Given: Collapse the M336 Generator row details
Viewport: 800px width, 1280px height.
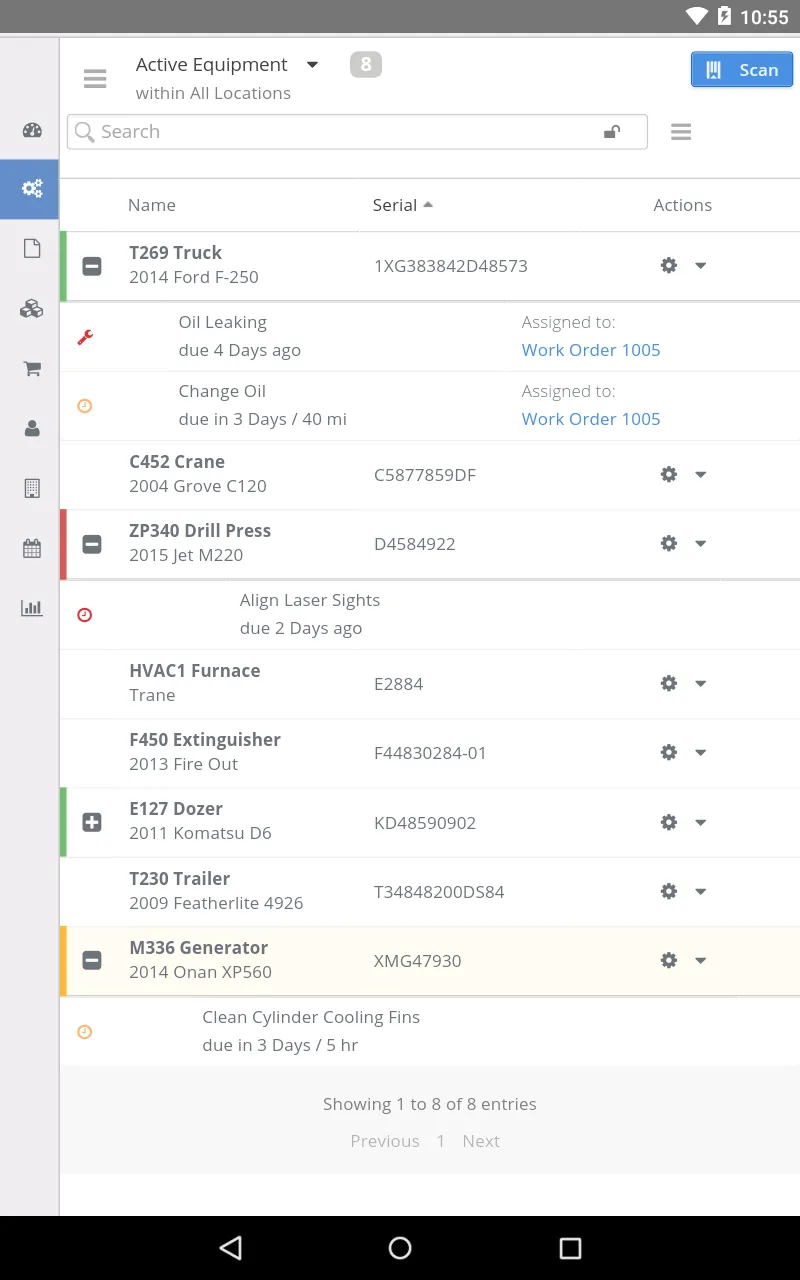Looking at the screenshot, I should click(x=92, y=961).
